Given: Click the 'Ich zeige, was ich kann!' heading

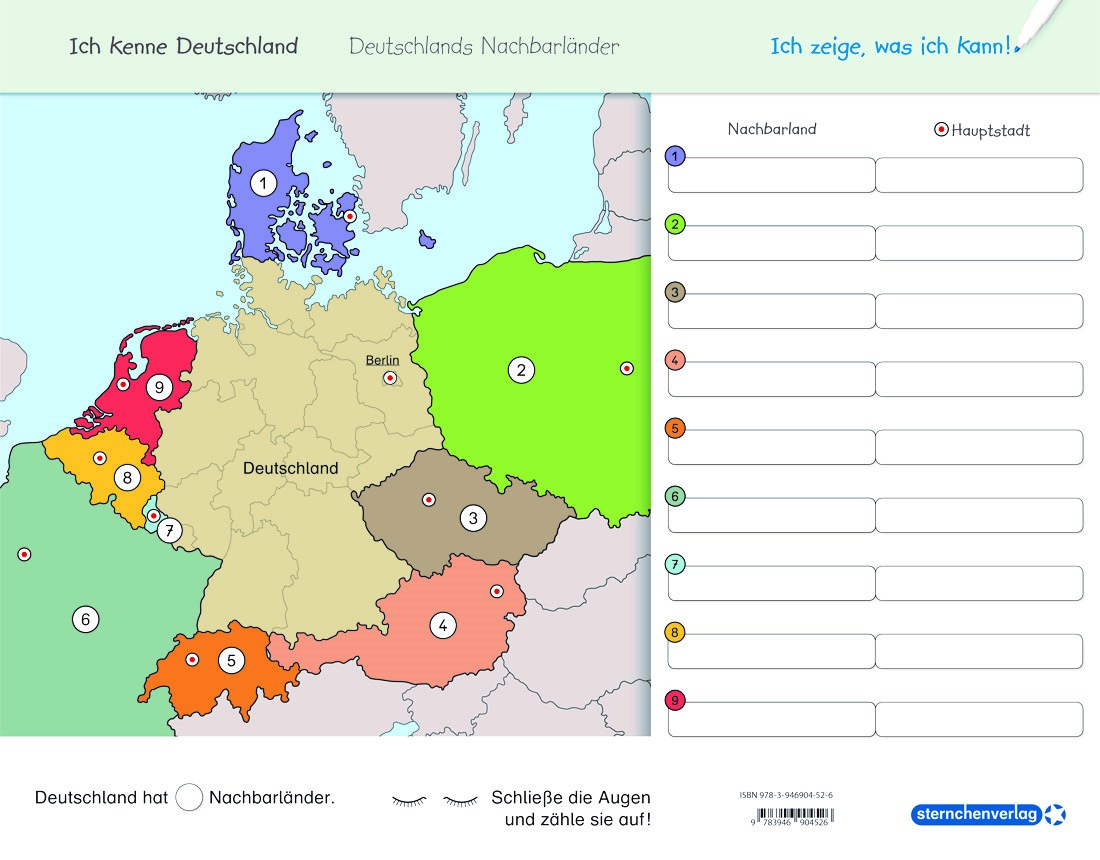Looking at the screenshot, I should [x=892, y=46].
